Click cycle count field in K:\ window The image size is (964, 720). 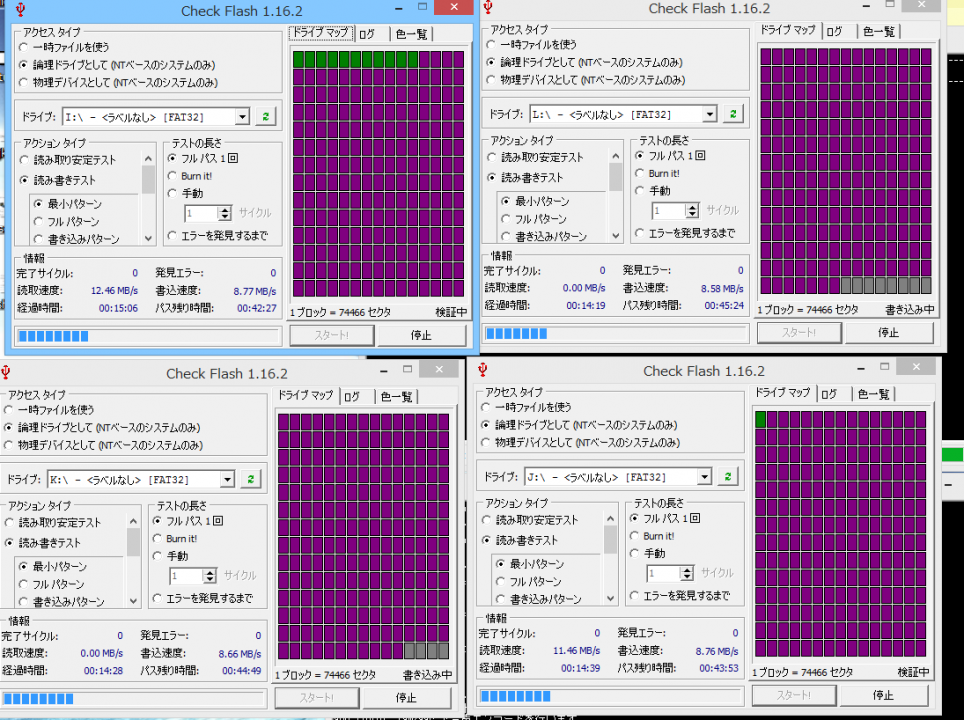pos(186,576)
